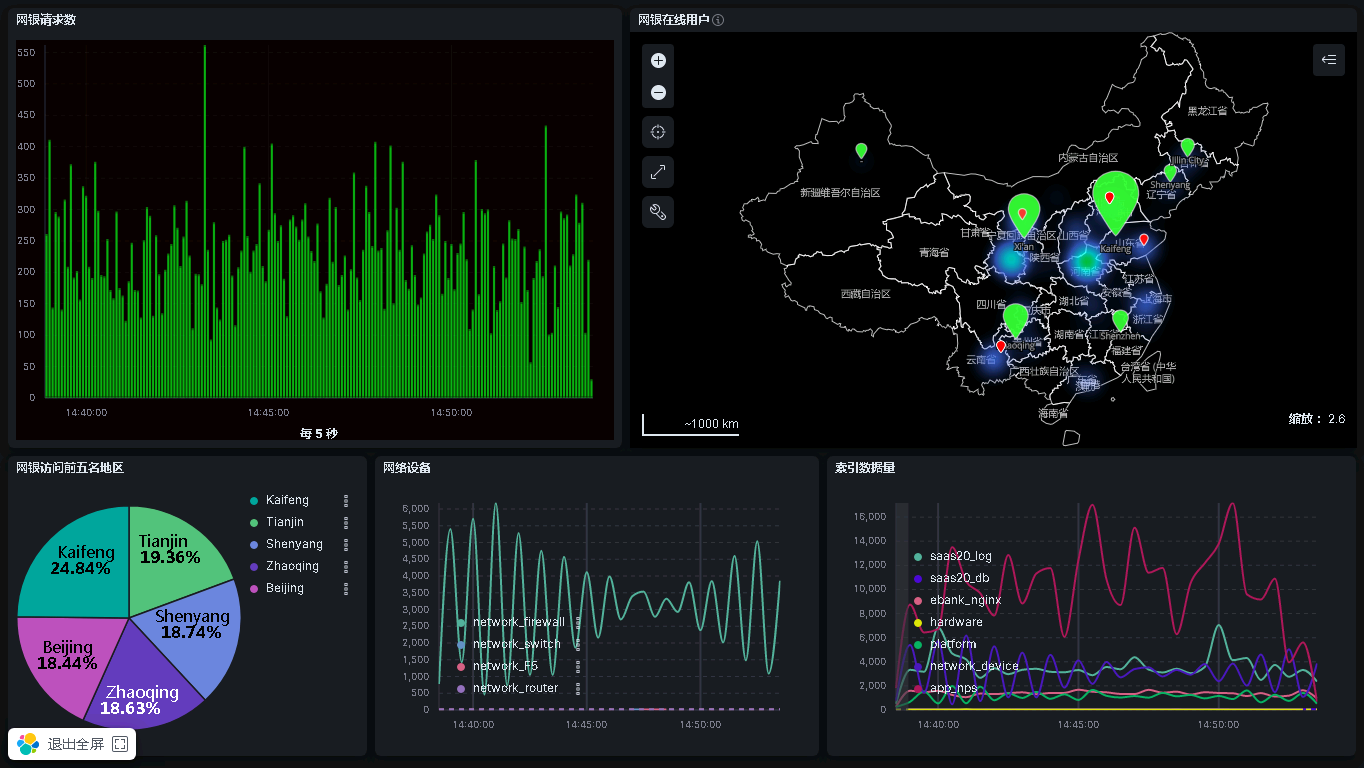Recenter the map using crosshair icon

[x=658, y=132]
